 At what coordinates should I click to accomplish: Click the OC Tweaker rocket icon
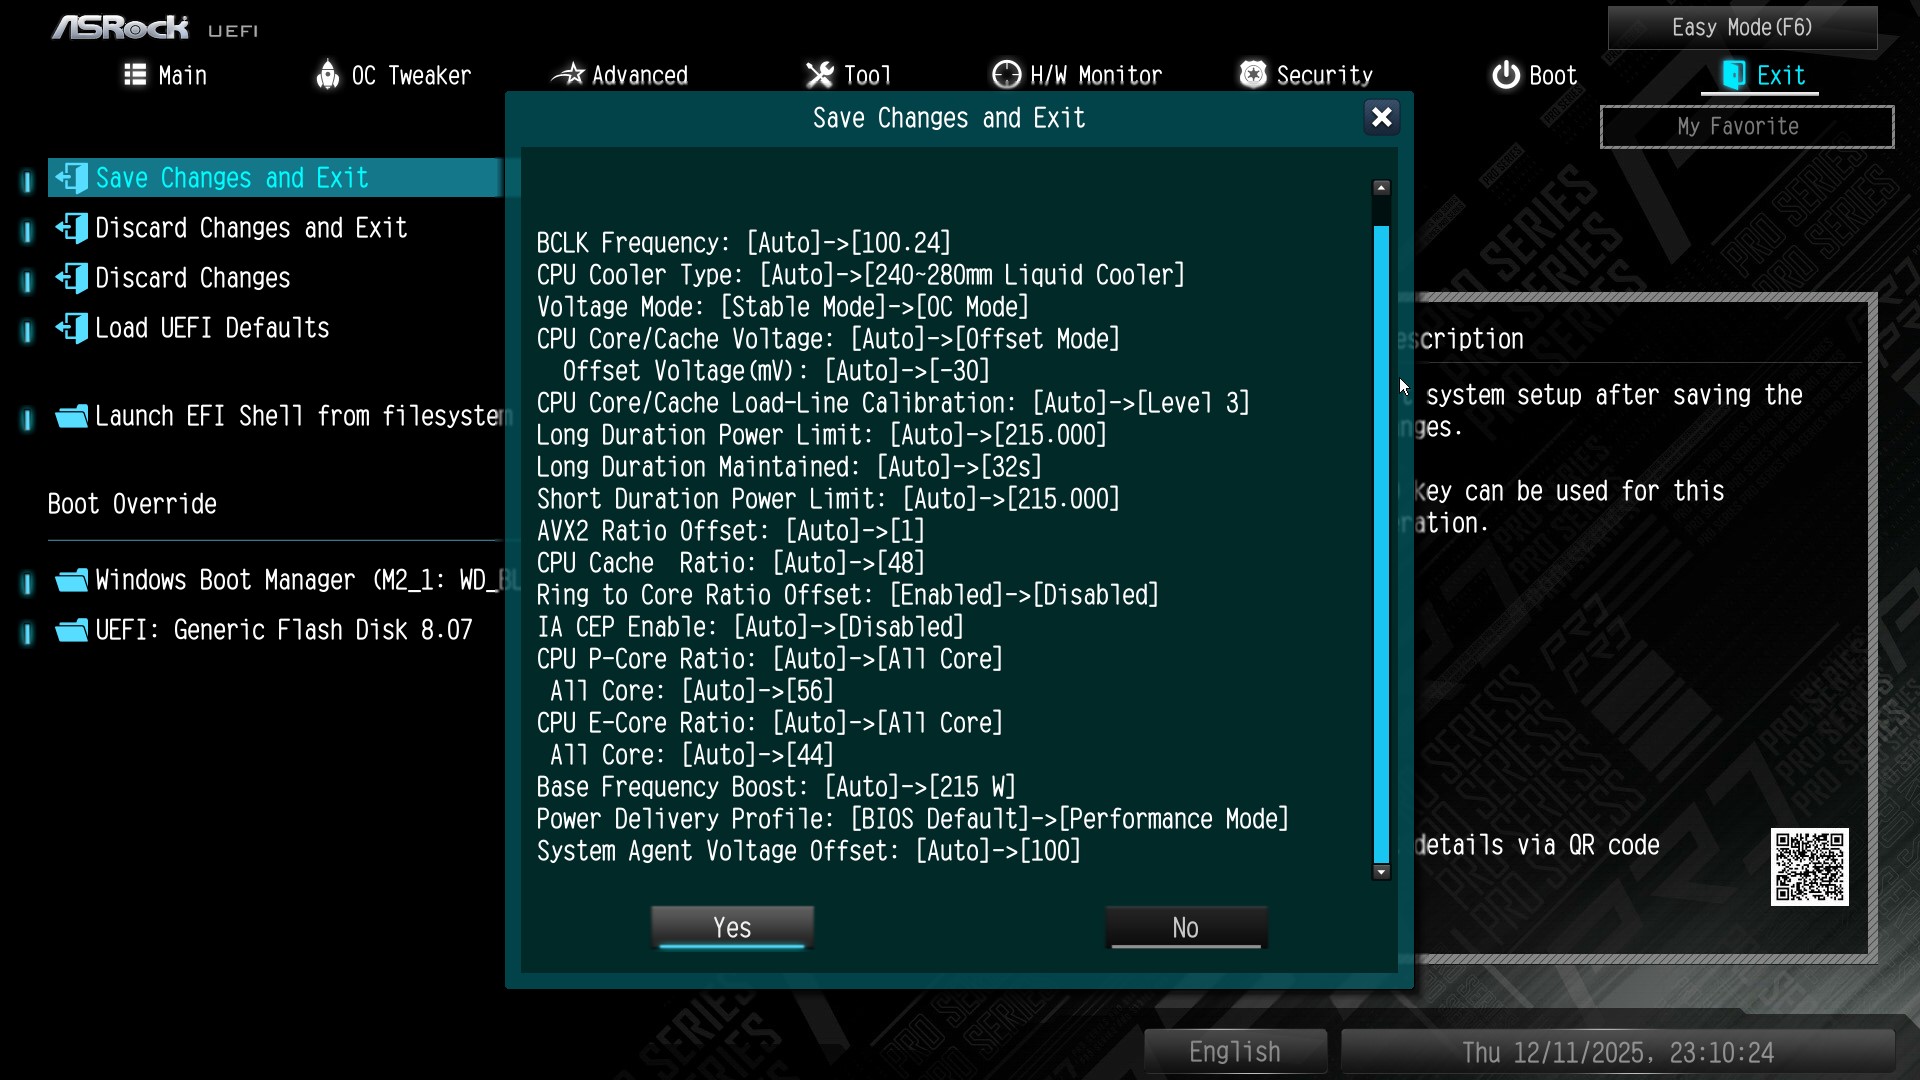pyautogui.click(x=327, y=75)
